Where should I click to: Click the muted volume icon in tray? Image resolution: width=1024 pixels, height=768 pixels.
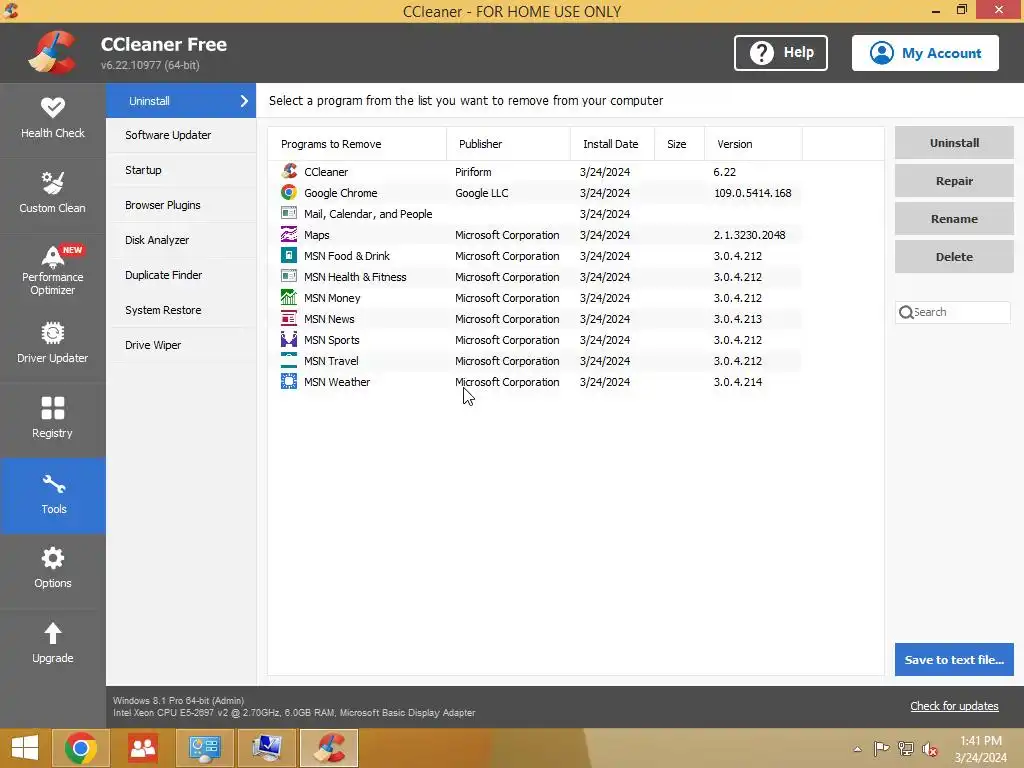[929, 749]
